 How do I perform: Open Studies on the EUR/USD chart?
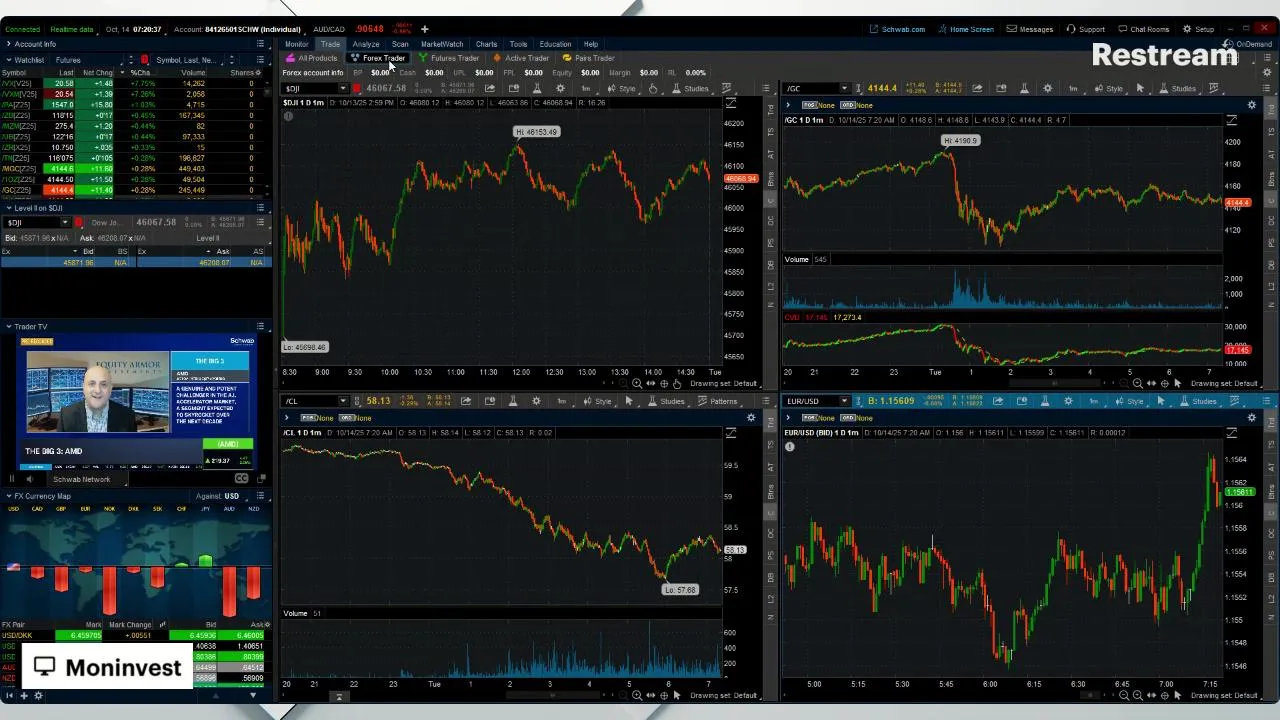coord(1199,401)
